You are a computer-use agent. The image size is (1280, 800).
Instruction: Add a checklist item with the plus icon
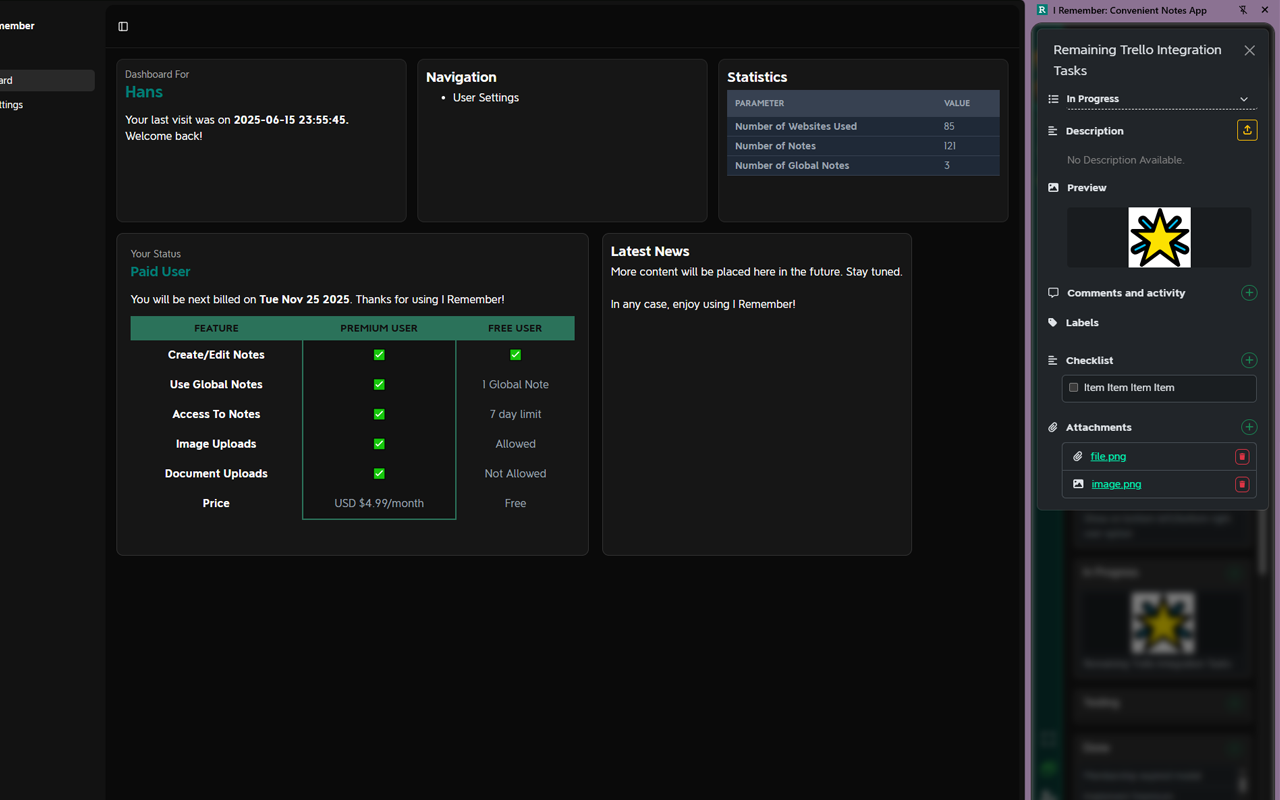(x=1249, y=360)
